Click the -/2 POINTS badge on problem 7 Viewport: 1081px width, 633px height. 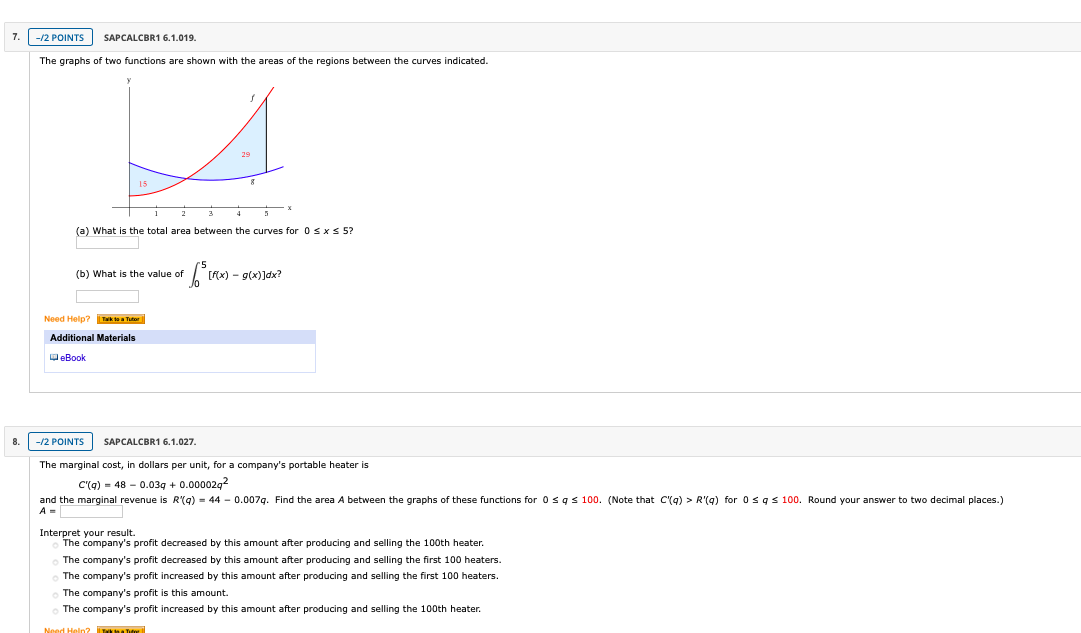pos(60,36)
